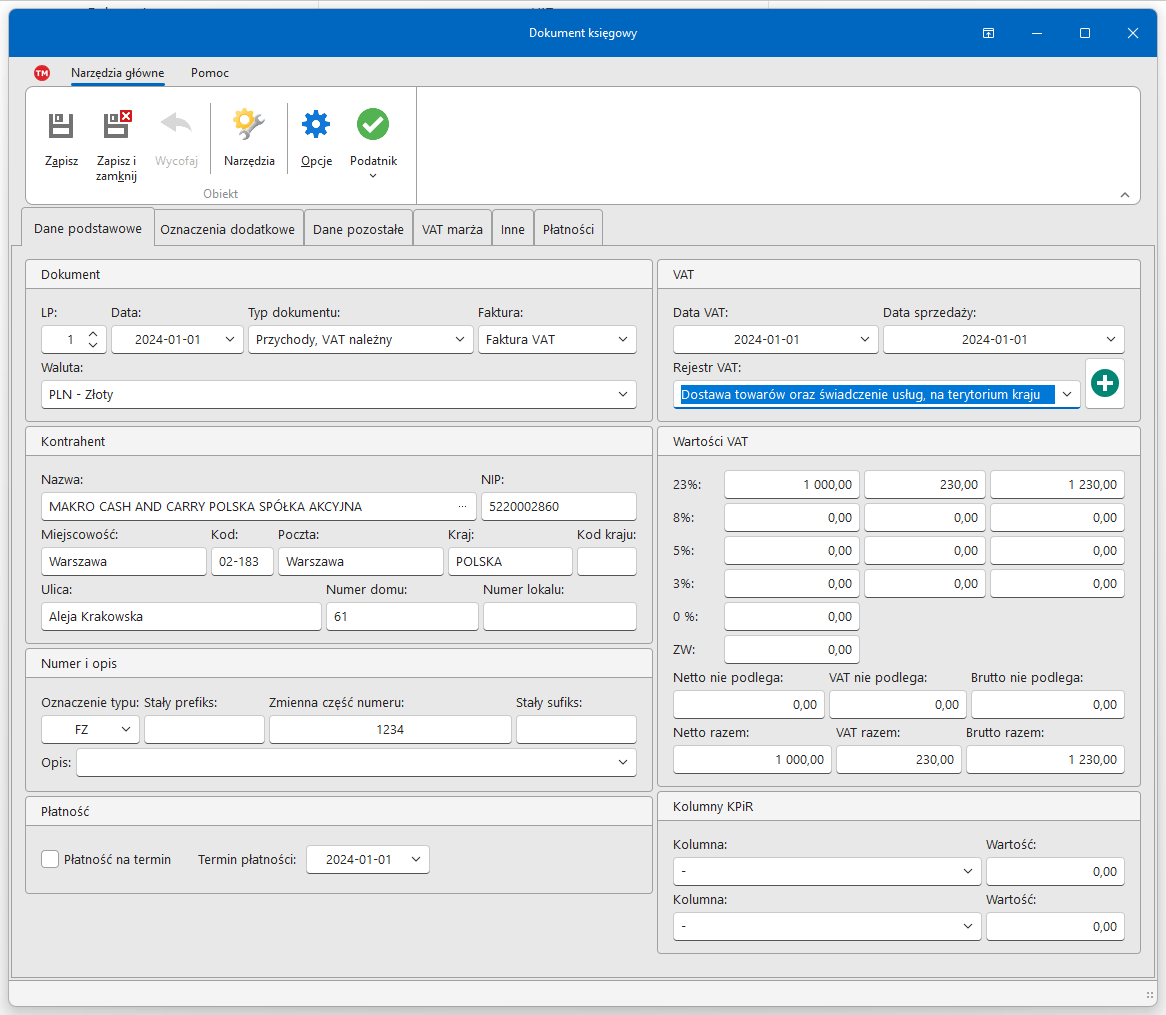Click the ellipsis button in Nazwa field
Screen dimensions: 1166x1015
(462, 507)
